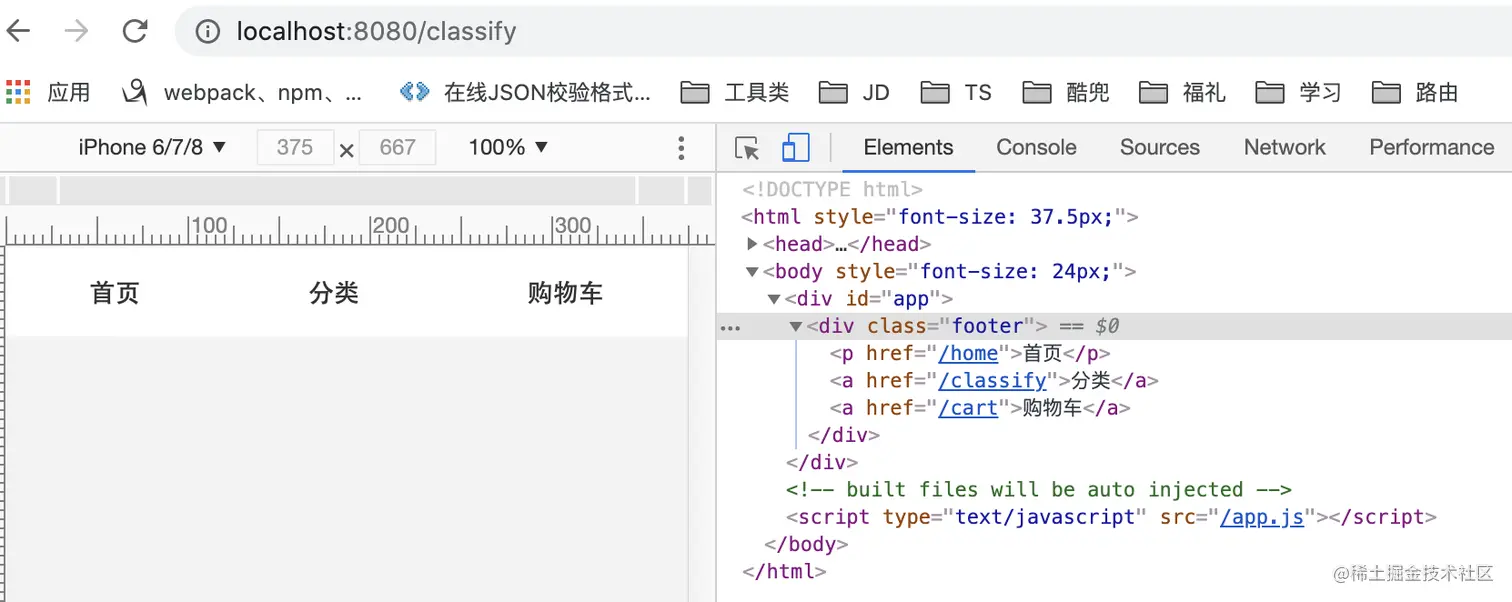Image resolution: width=1512 pixels, height=602 pixels.
Task: Edit the device height field 667
Action: point(397,148)
